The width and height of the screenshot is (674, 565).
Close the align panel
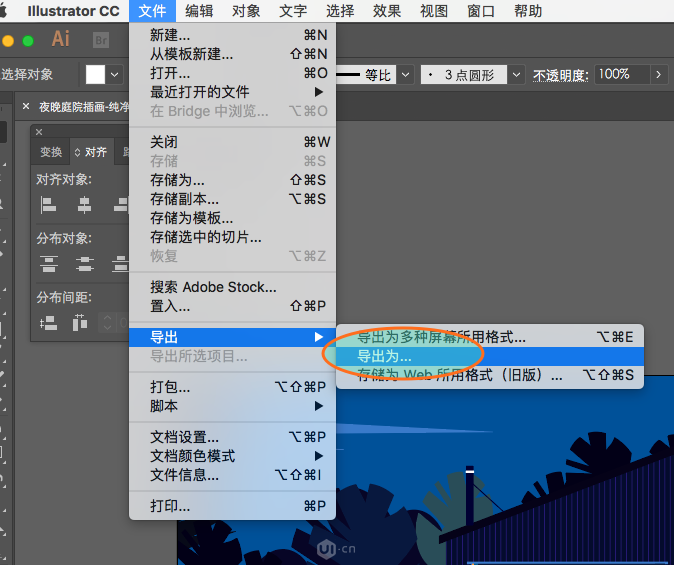pos(39,132)
